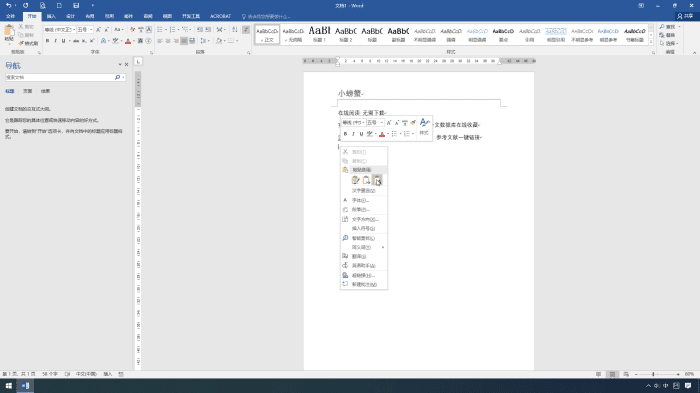Click the navigation pane search field
The width and height of the screenshot is (700, 393).
[59, 77]
